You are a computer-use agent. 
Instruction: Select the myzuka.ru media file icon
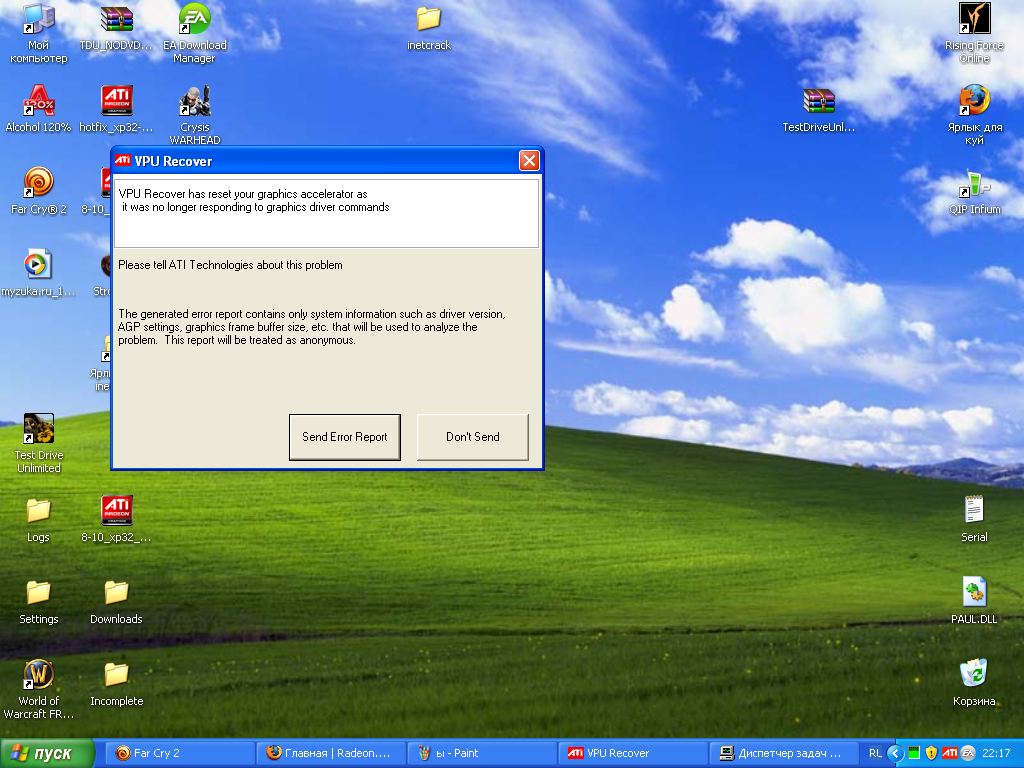(38, 273)
